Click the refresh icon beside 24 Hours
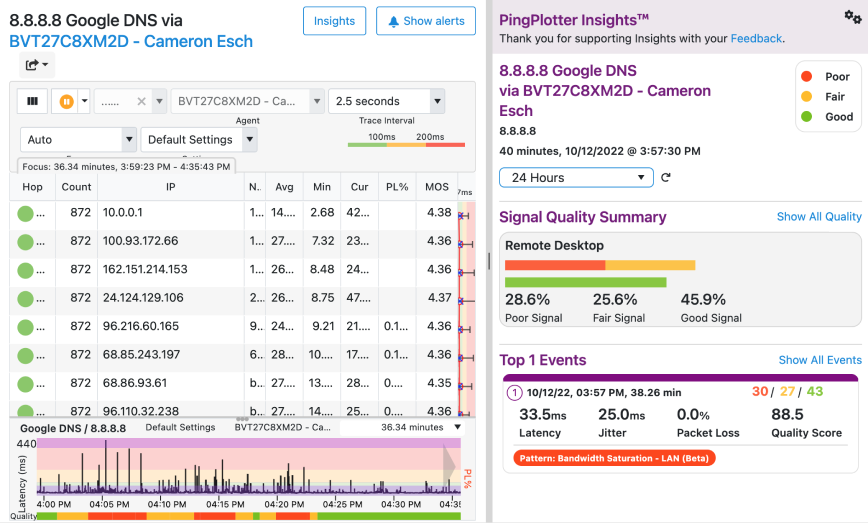The image size is (868, 523). coord(666,177)
